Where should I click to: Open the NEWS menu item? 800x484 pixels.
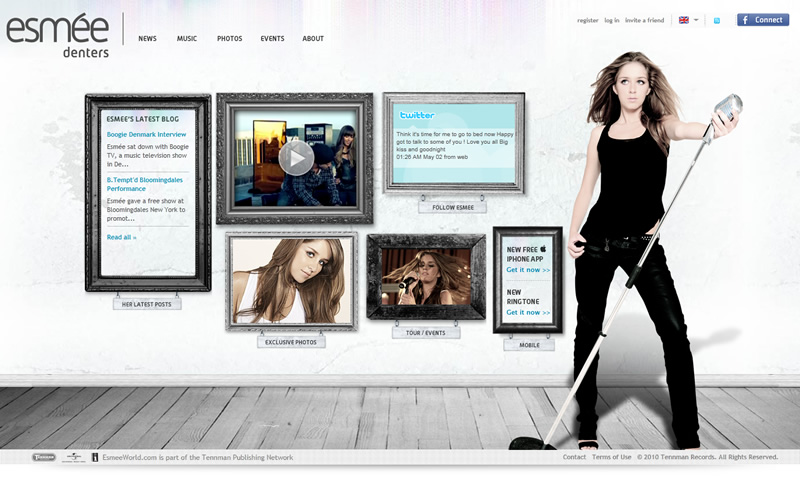(147, 38)
